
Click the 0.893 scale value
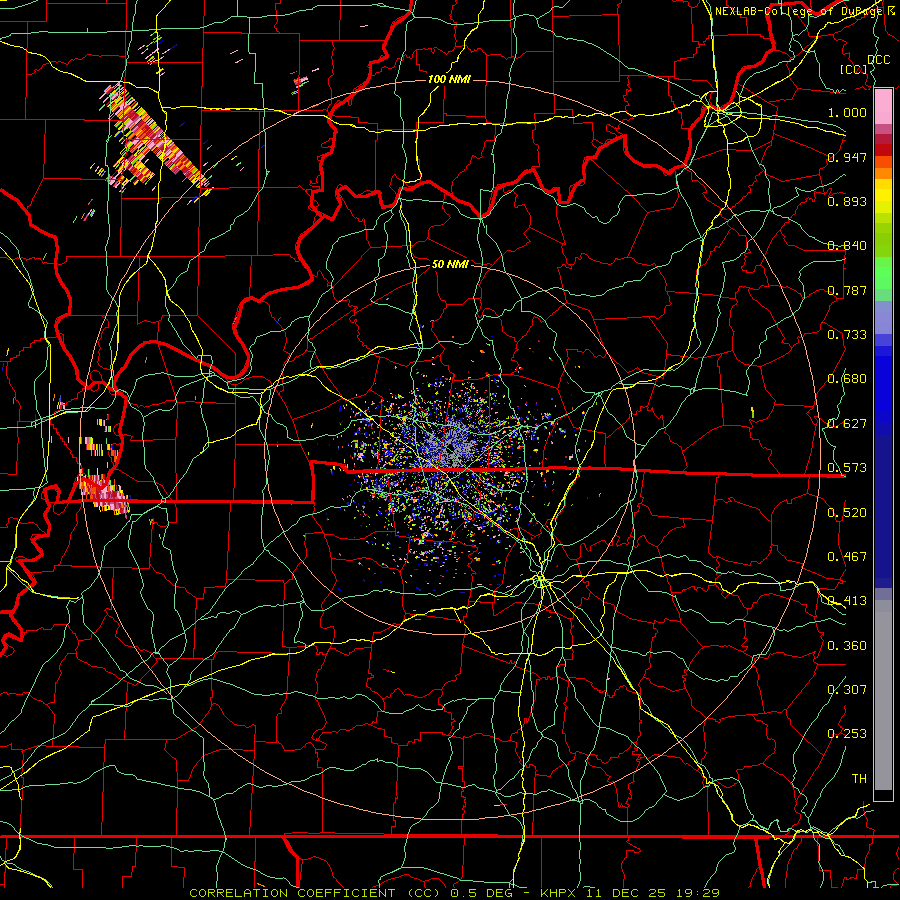pos(847,201)
